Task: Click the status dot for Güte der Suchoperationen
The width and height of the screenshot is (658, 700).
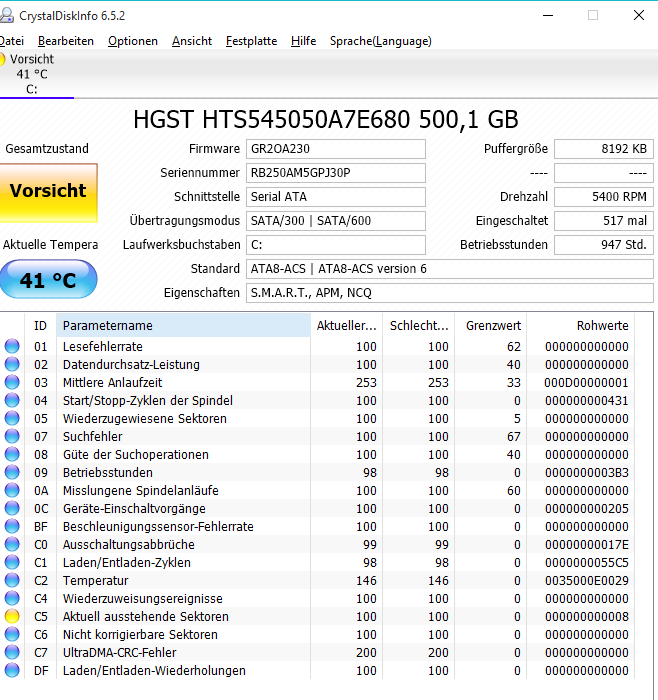Action: click(x=12, y=454)
